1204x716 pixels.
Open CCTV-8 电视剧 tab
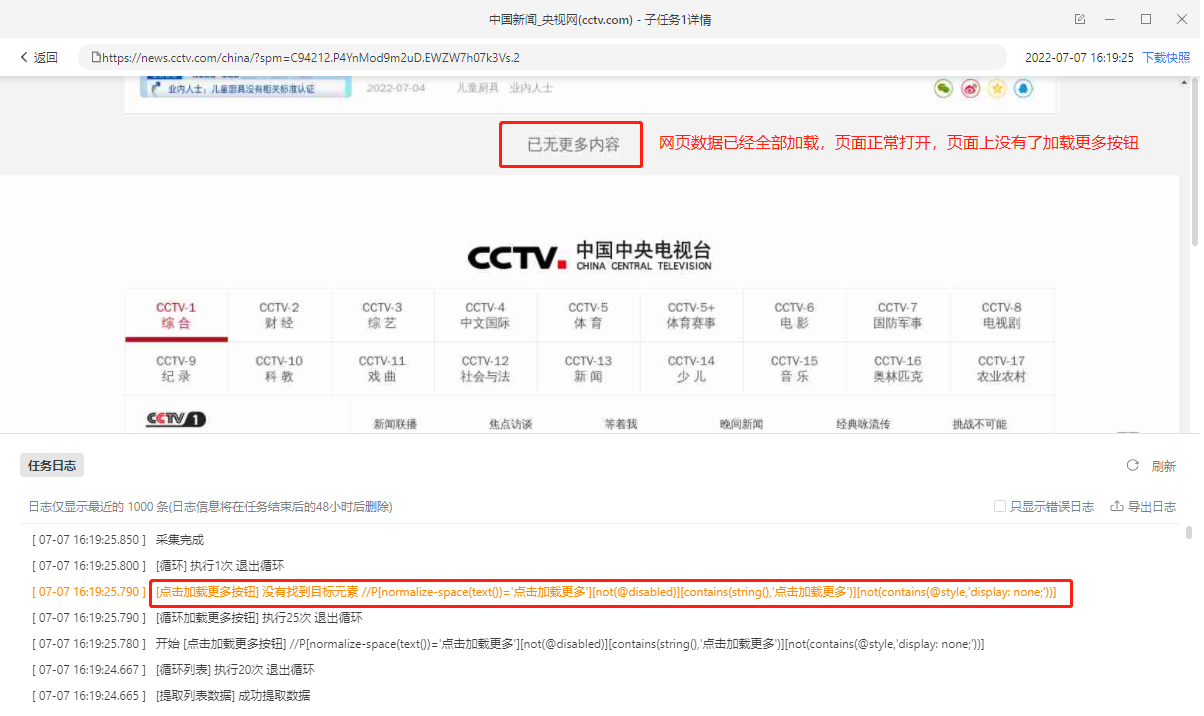[x=1002, y=315]
